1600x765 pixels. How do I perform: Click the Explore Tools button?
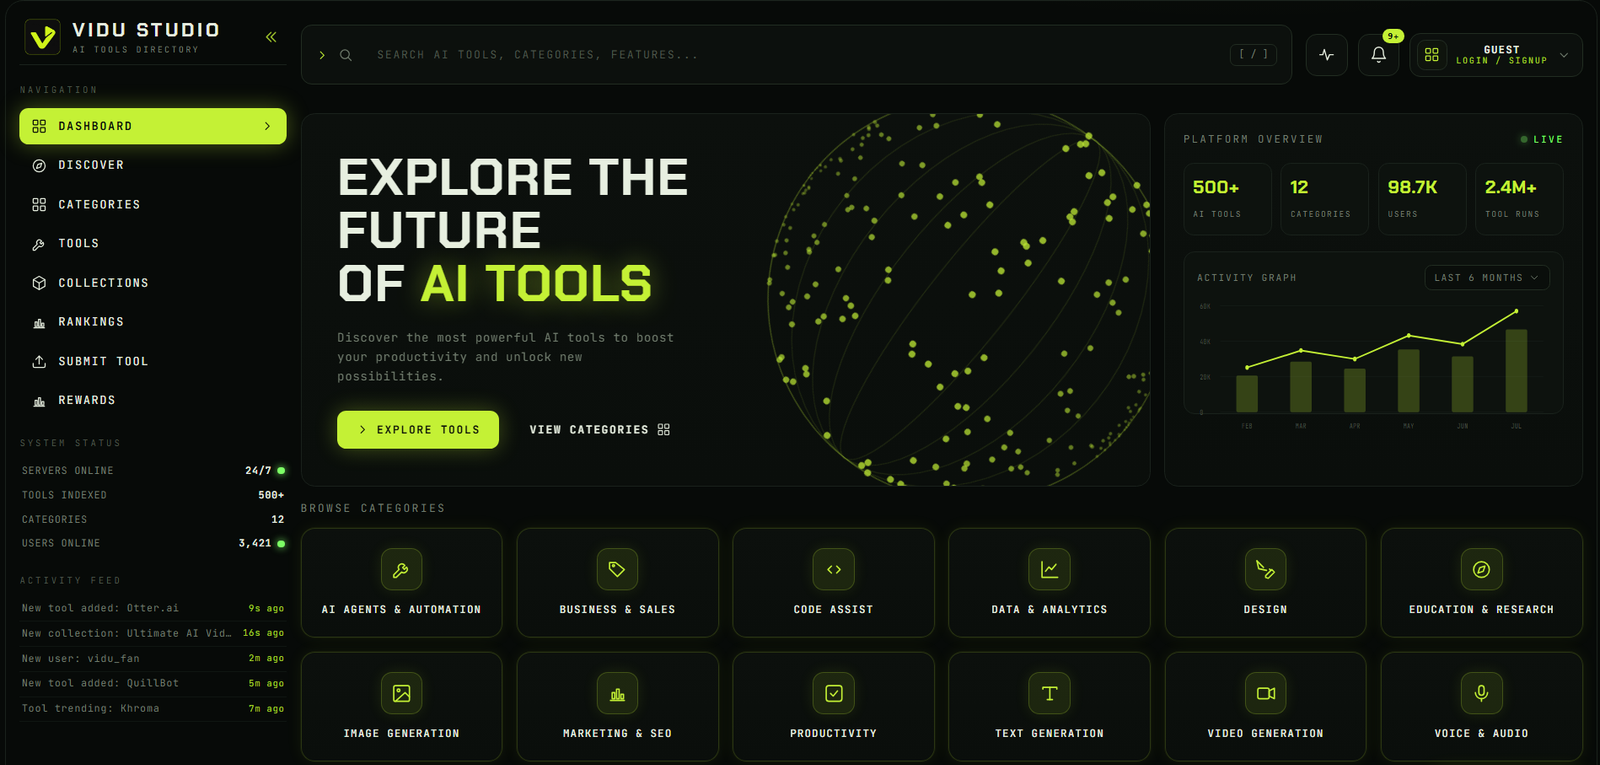[x=418, y=430]
